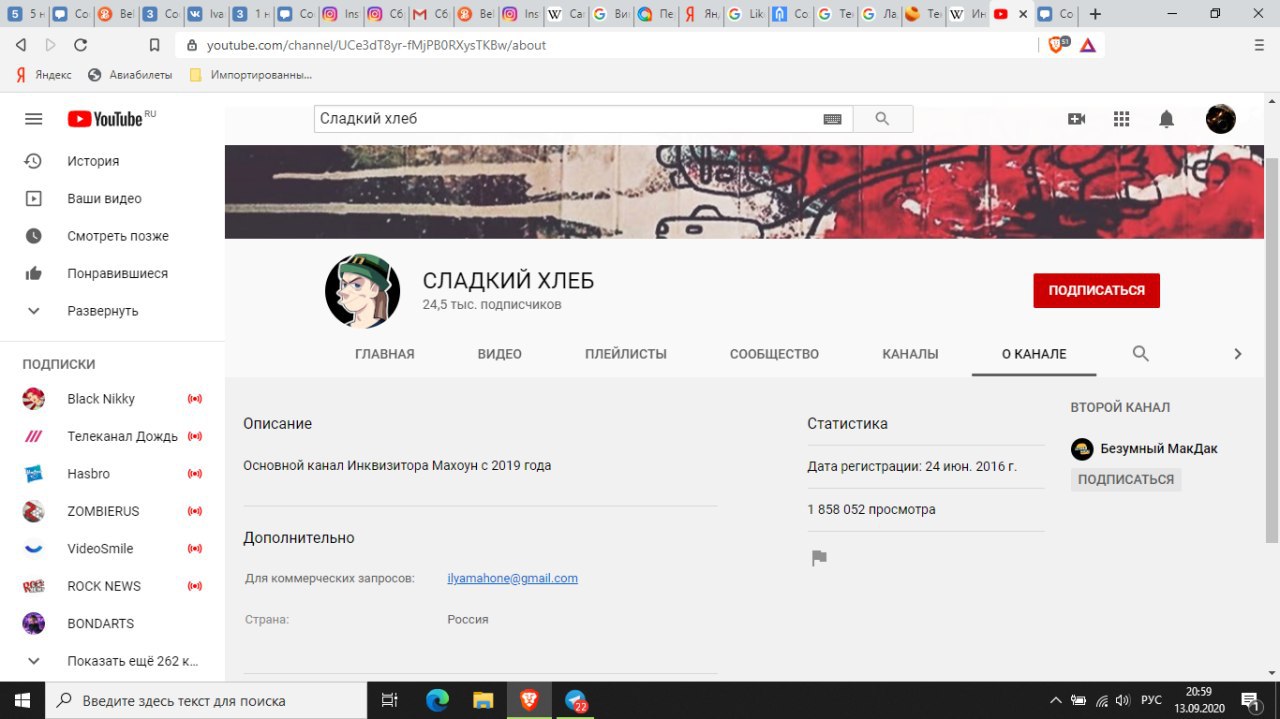Open the Авиабилеты bookmark

131,74
